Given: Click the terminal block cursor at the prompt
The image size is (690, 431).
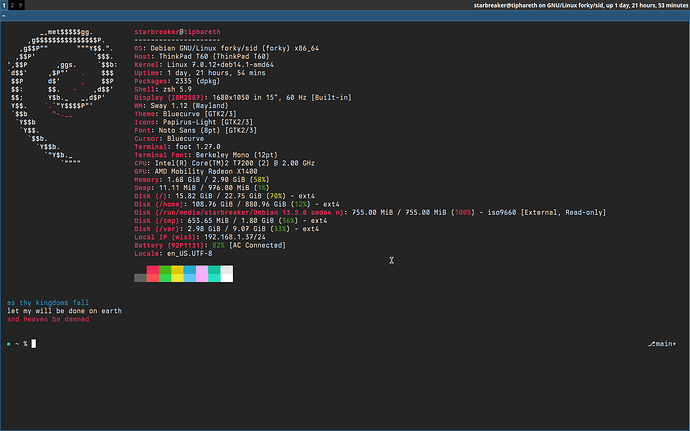Looking at the screenshot, I should (34, 343).
